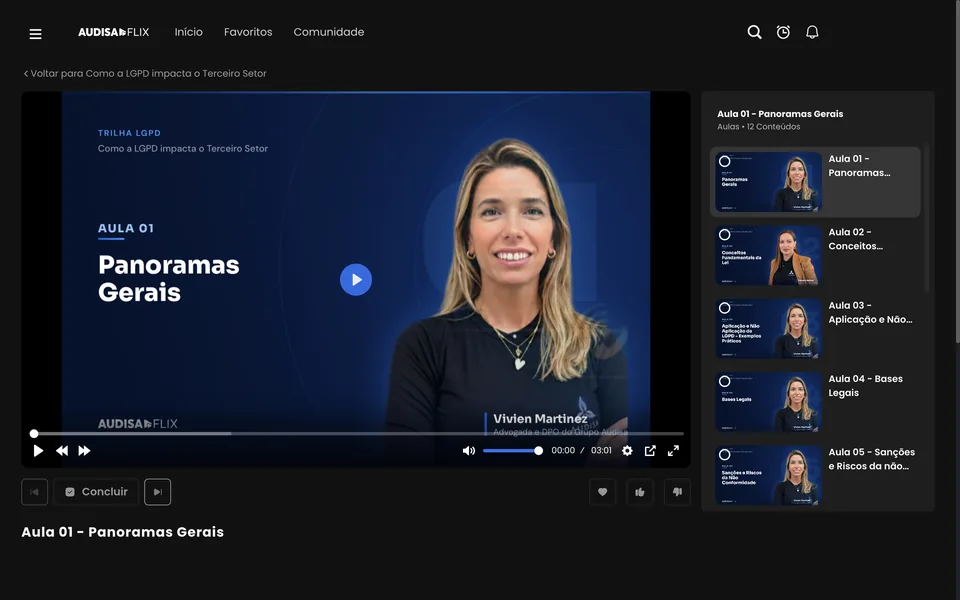Open the watch later clock icon

783,32
